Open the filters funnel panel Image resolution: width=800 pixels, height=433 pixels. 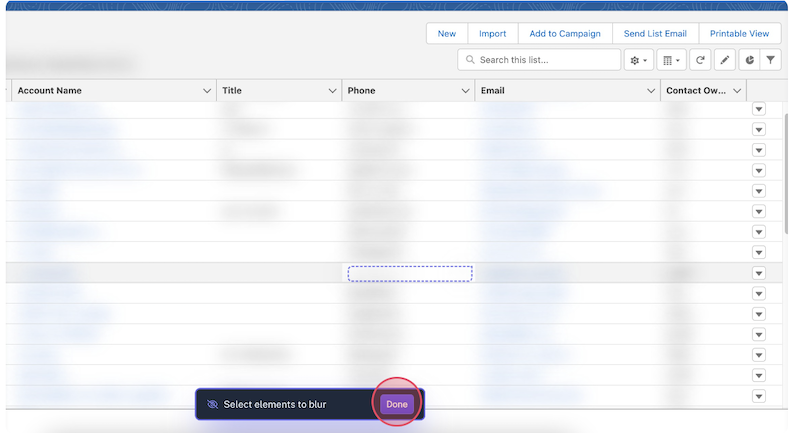770,60
